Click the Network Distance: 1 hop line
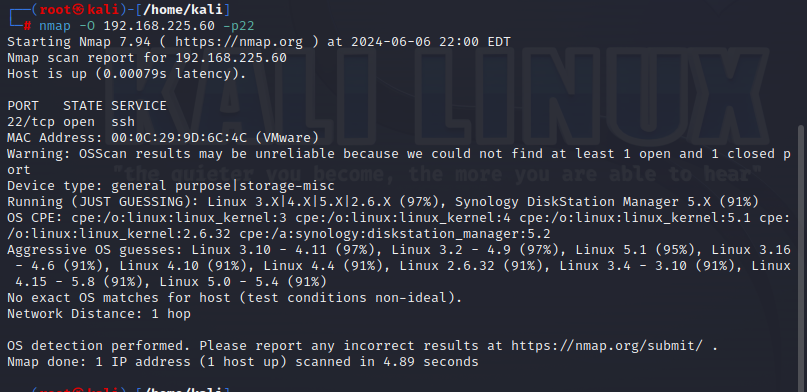 (x=99, y=314)
